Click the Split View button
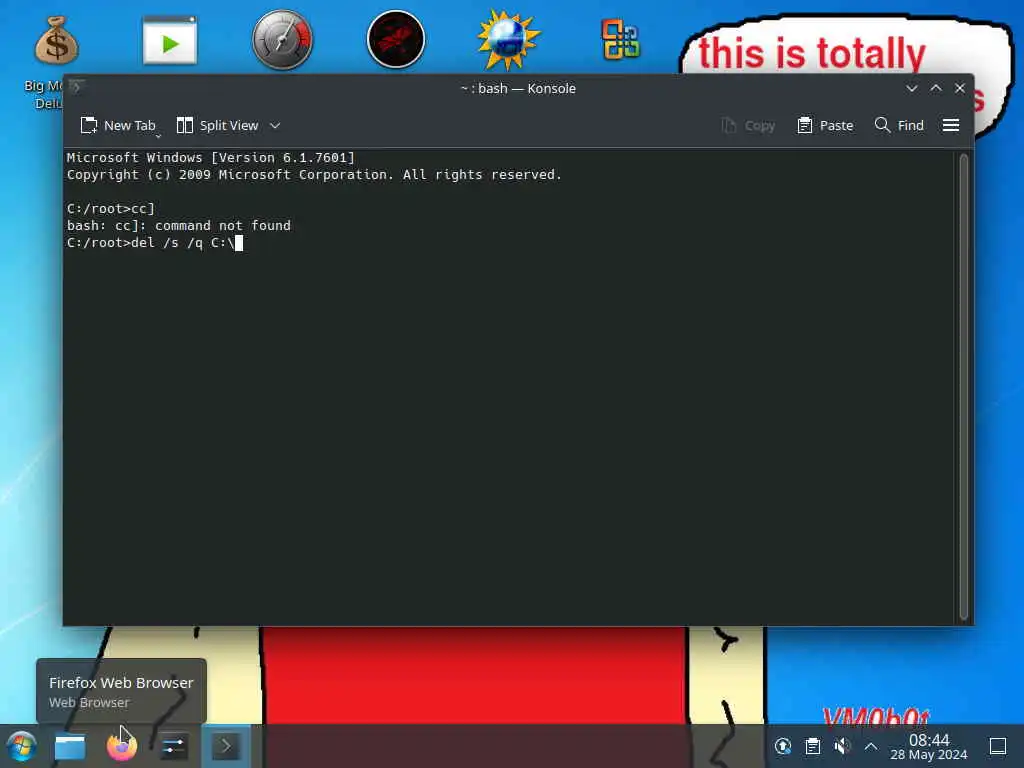Screen dimensions: 1024x768 [217, 125]
